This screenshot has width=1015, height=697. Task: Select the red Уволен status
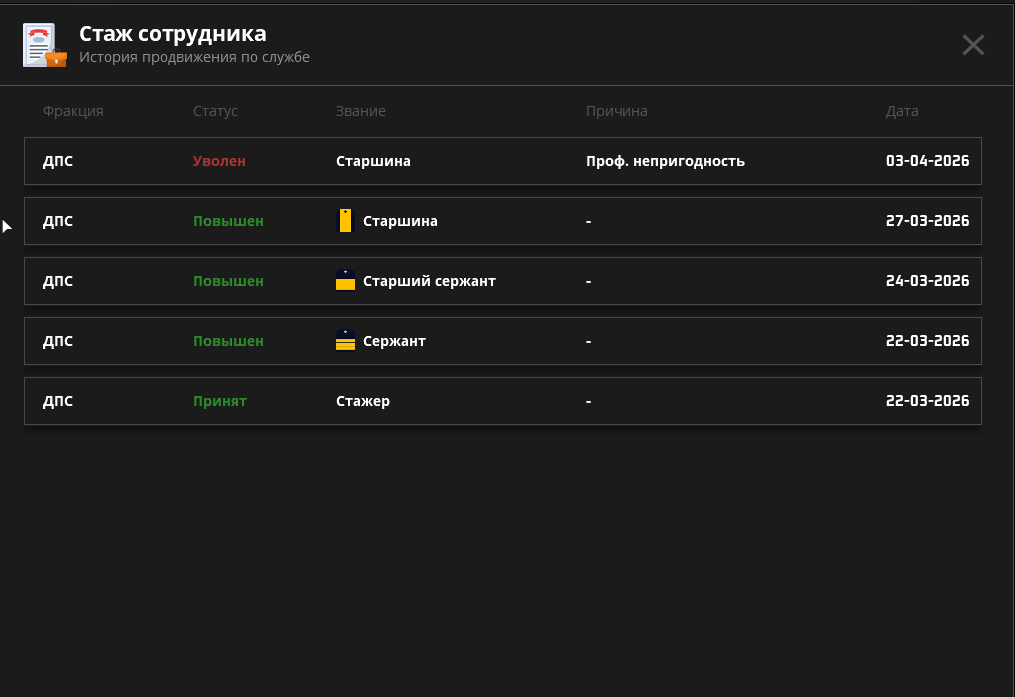point(219,161)
